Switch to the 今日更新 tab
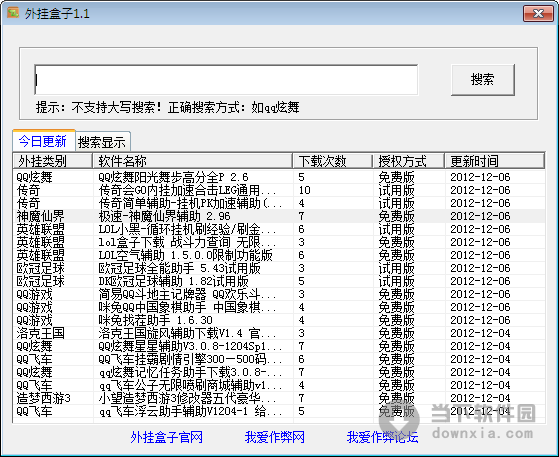 [43, 141]
